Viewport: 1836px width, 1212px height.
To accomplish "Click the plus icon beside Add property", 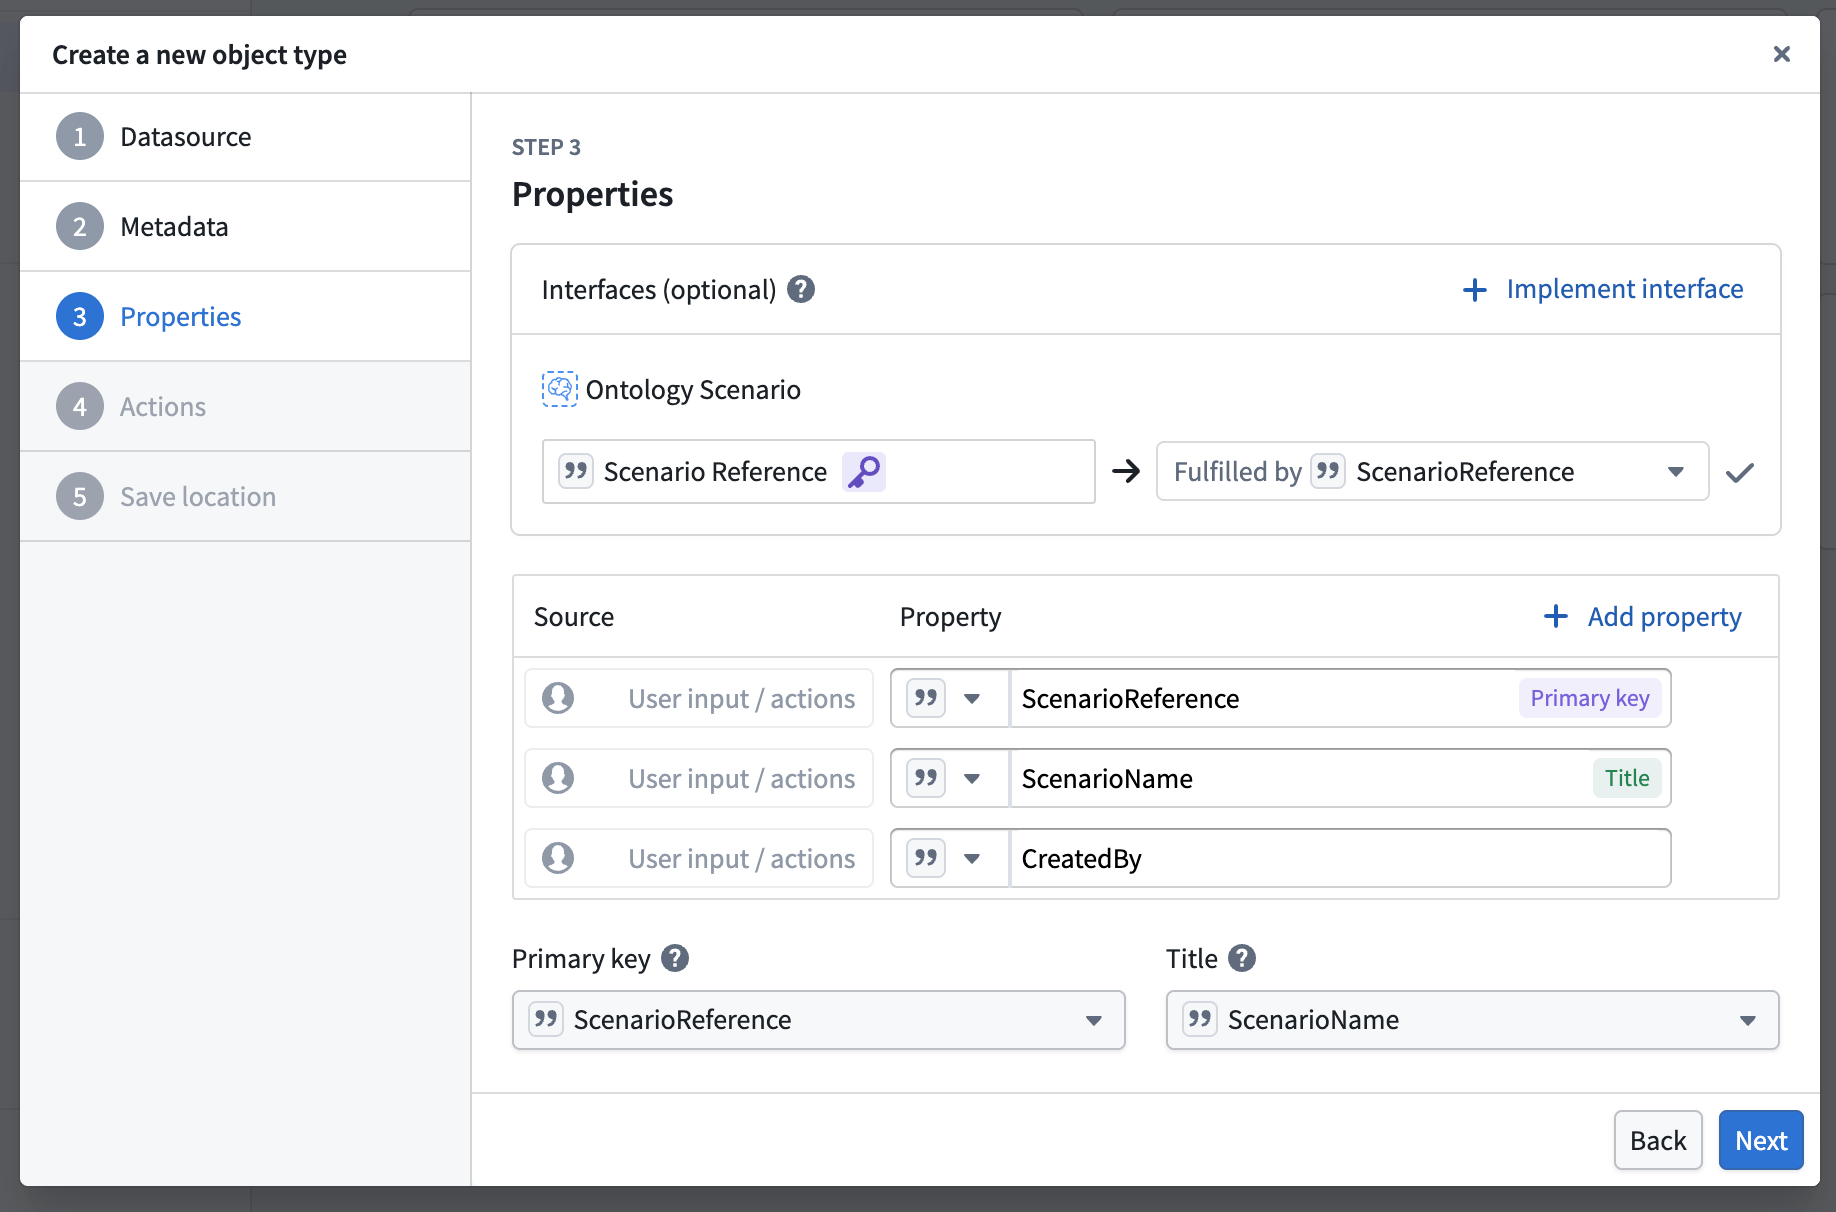I will [1556, 616].
